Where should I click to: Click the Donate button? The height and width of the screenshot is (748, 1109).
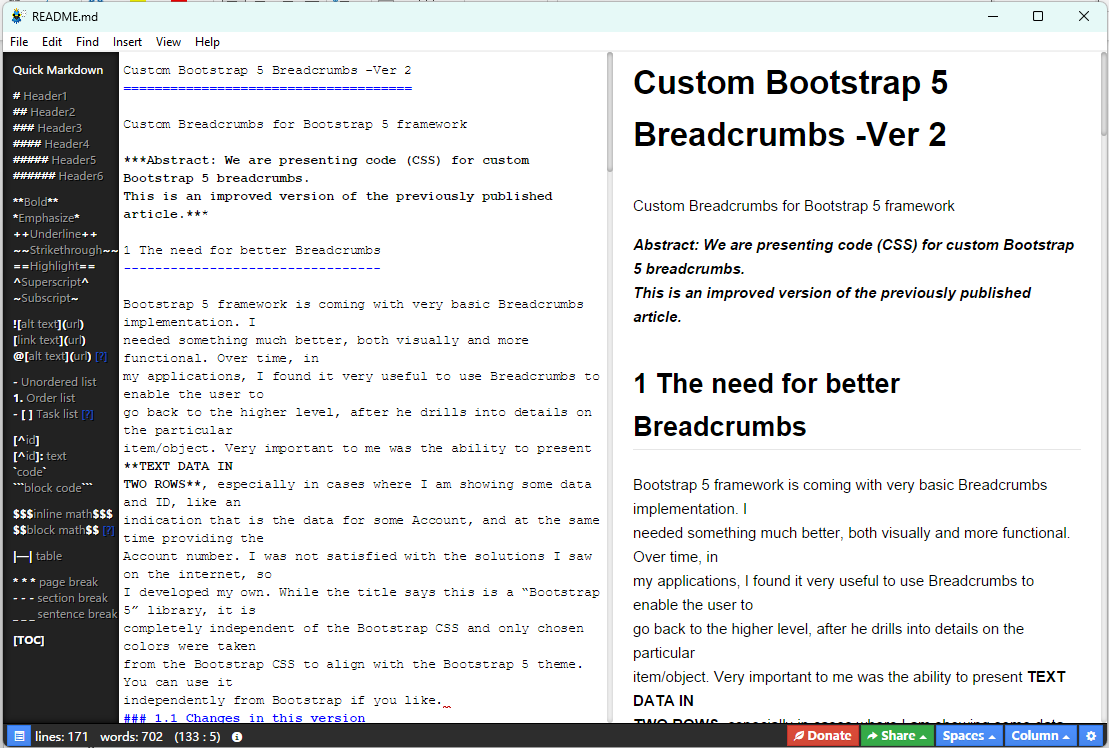click(x=822, y=735)
